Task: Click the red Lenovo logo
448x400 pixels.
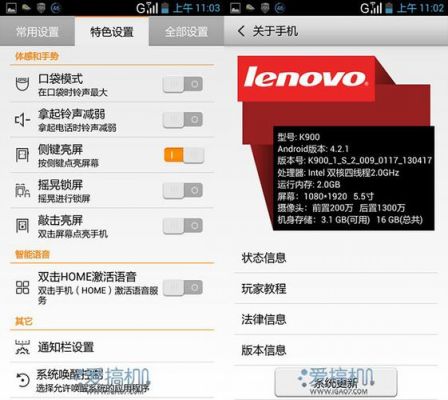Action: [306, 78]
